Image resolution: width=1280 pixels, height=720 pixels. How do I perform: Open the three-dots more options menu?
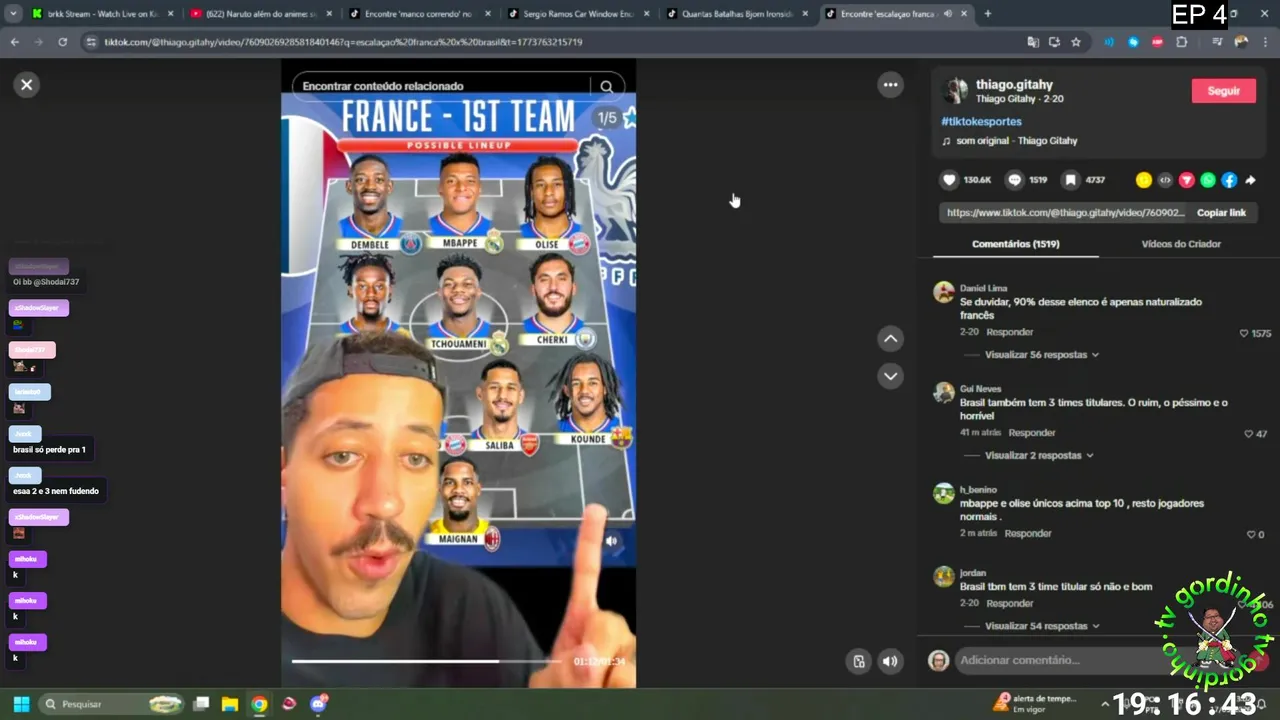[890, 85]
